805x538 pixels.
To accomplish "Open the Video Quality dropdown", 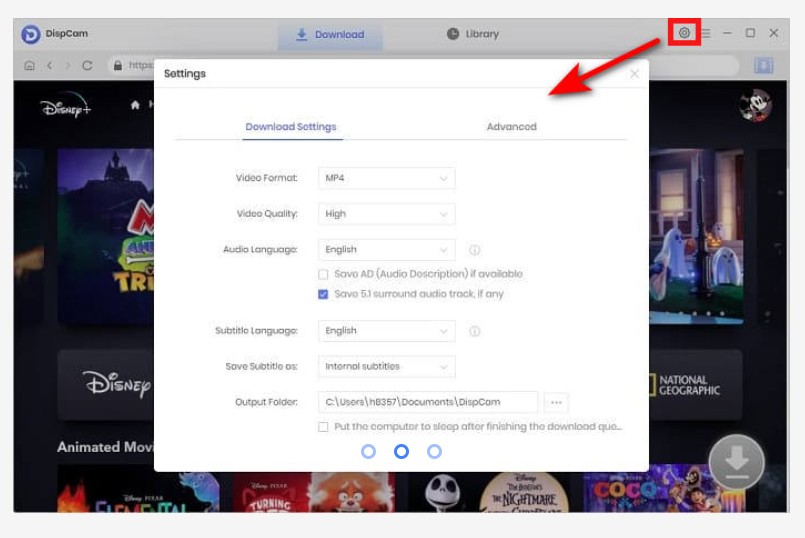I will coord(387,214).
